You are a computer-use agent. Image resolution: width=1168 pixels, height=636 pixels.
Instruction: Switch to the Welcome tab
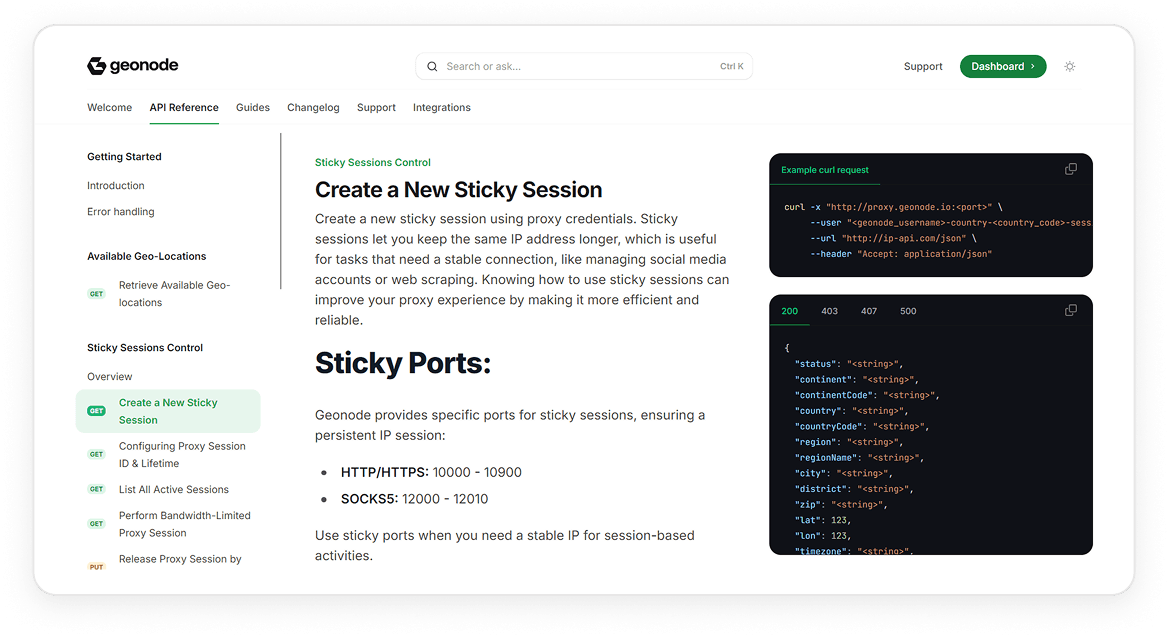tap(110, 107)
